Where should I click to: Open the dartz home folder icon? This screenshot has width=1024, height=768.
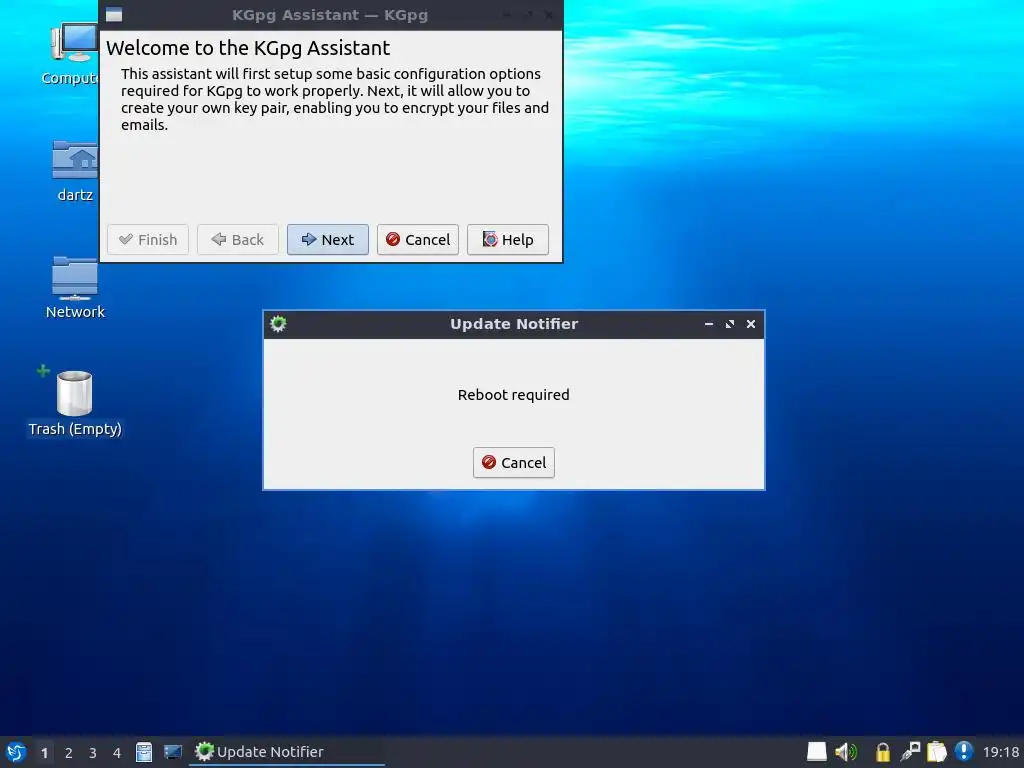[x=74, y=172]
